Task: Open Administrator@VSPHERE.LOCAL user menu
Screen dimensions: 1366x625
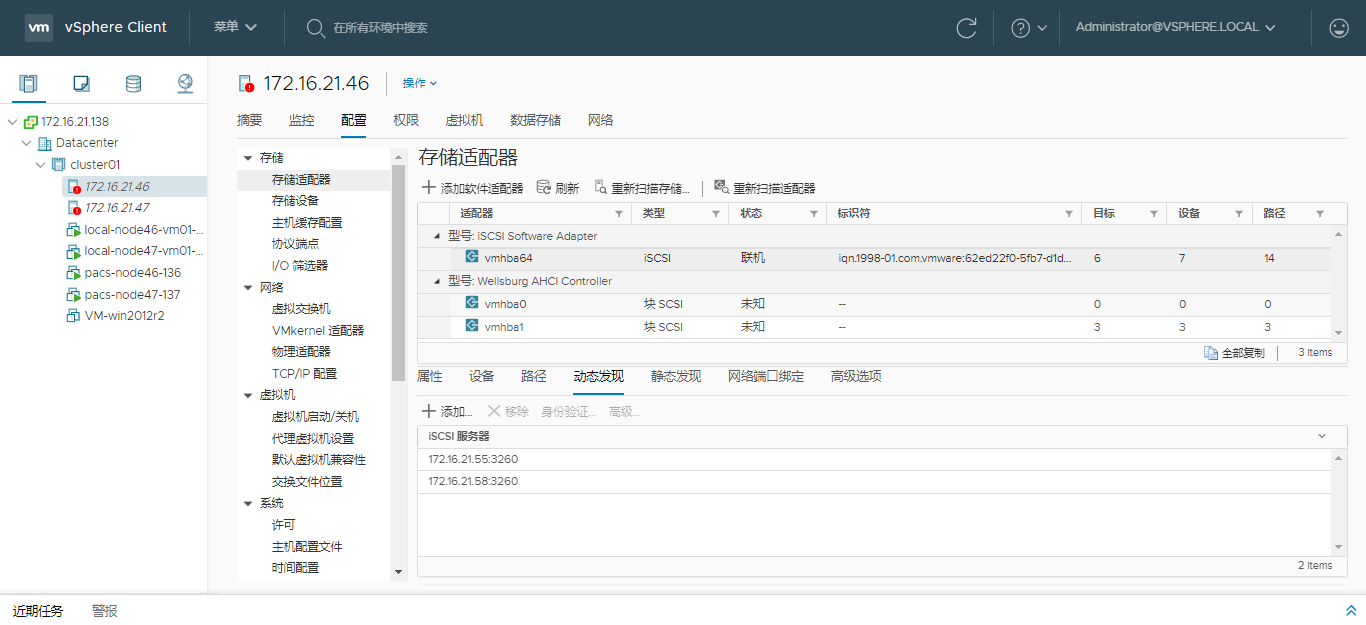Action: [x=1175, y=28]
